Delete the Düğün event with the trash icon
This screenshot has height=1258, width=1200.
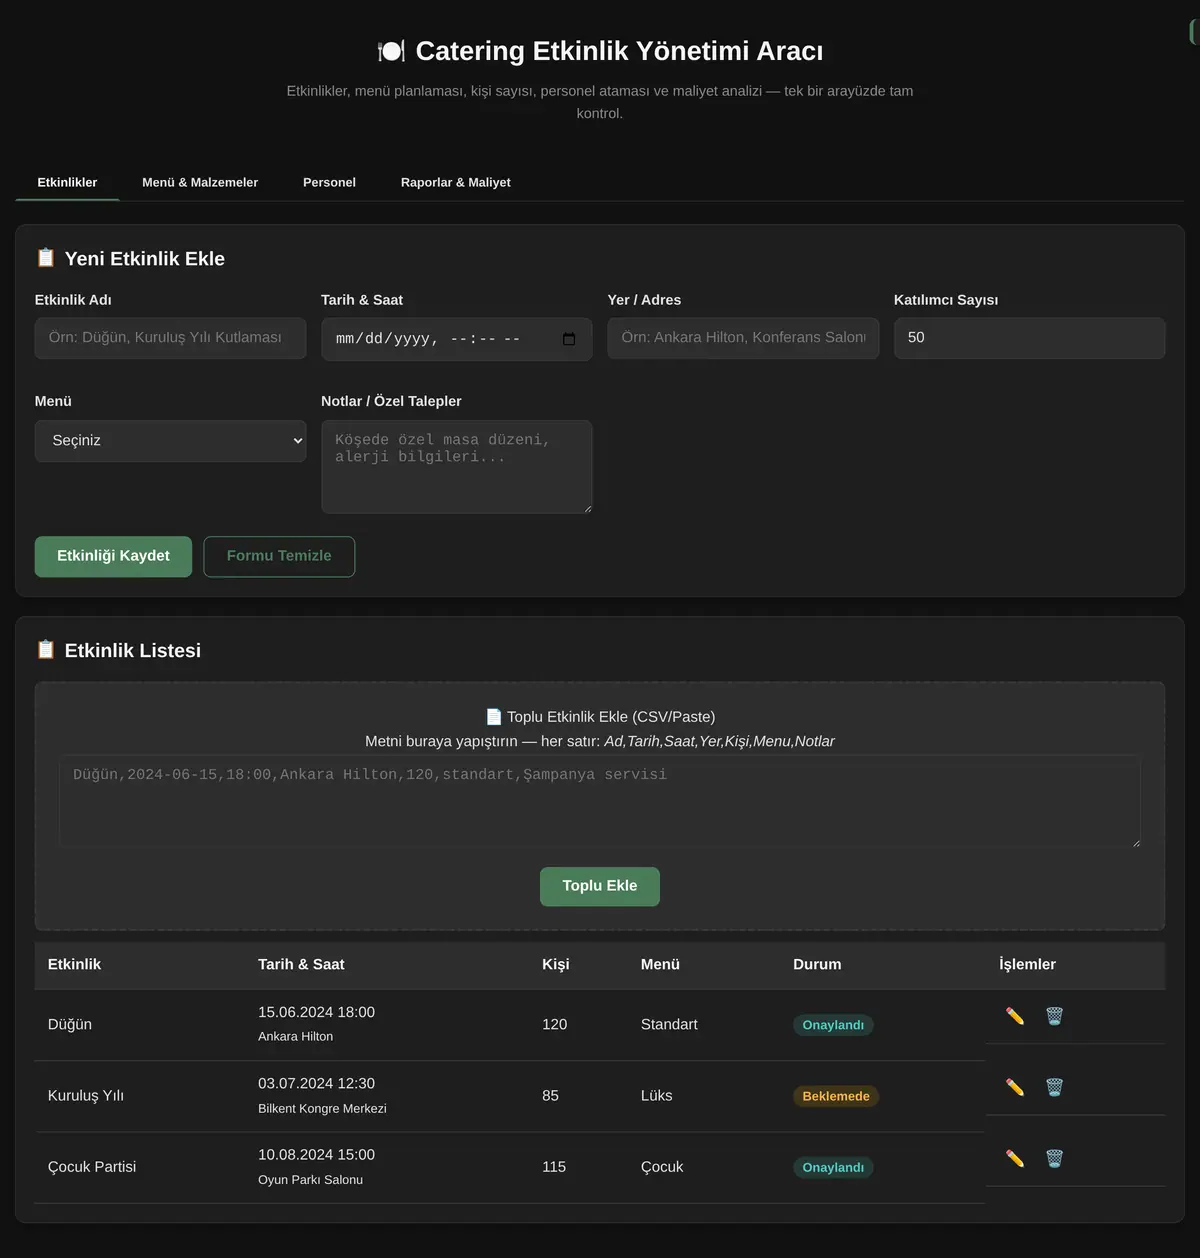pos(1054,1016)
